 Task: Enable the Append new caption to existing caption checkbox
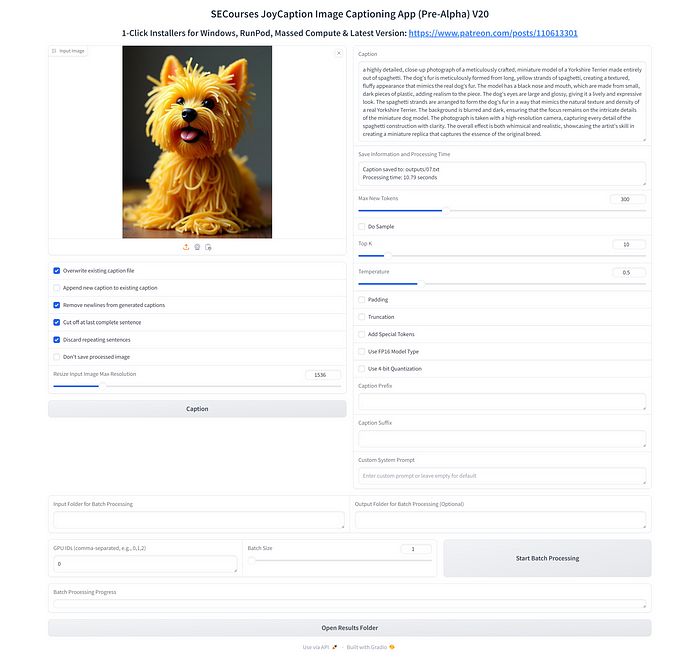[57, 288]
